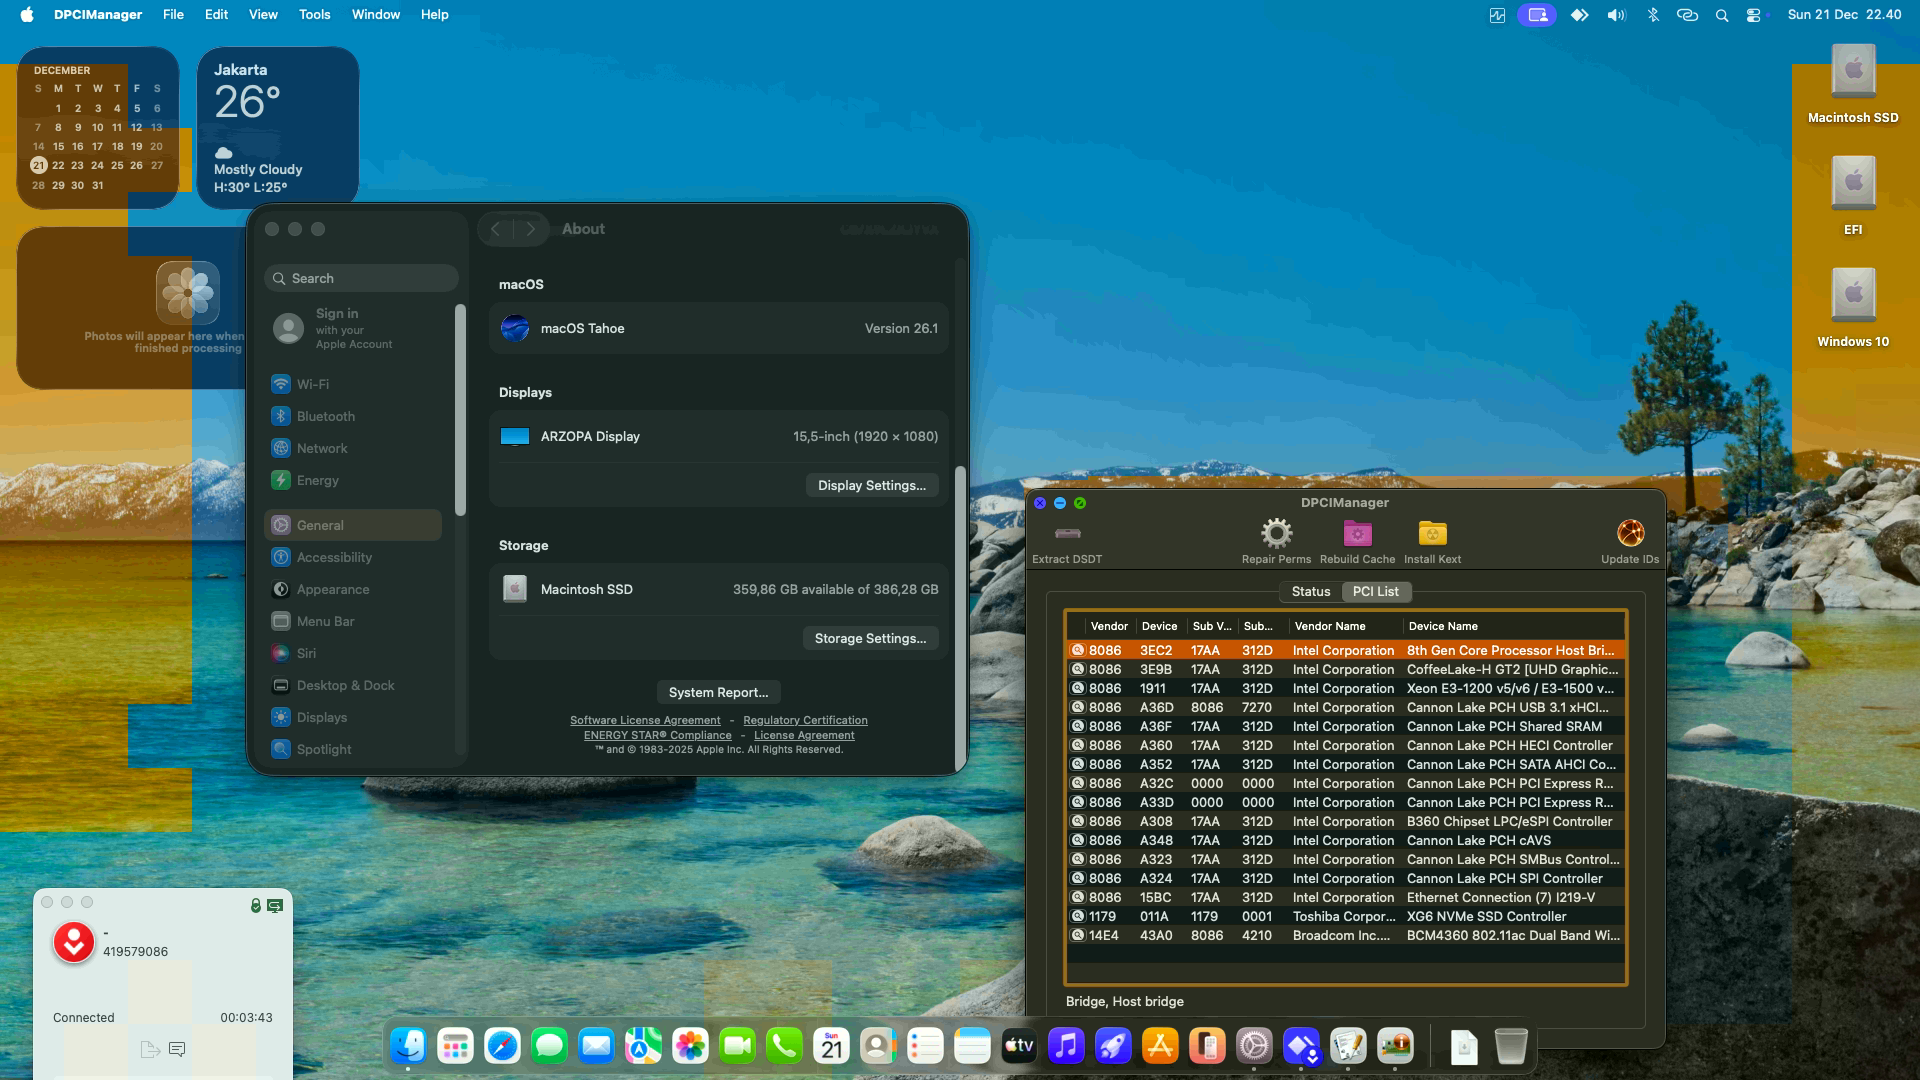Image resolution: width=1920 pixels, height=1080 pixels.
Task: Open the Tools menu
Action: (x=314, y=15)
